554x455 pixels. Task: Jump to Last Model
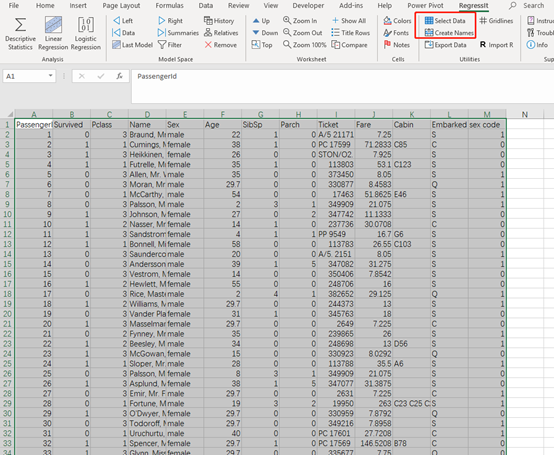coord(132,45)
